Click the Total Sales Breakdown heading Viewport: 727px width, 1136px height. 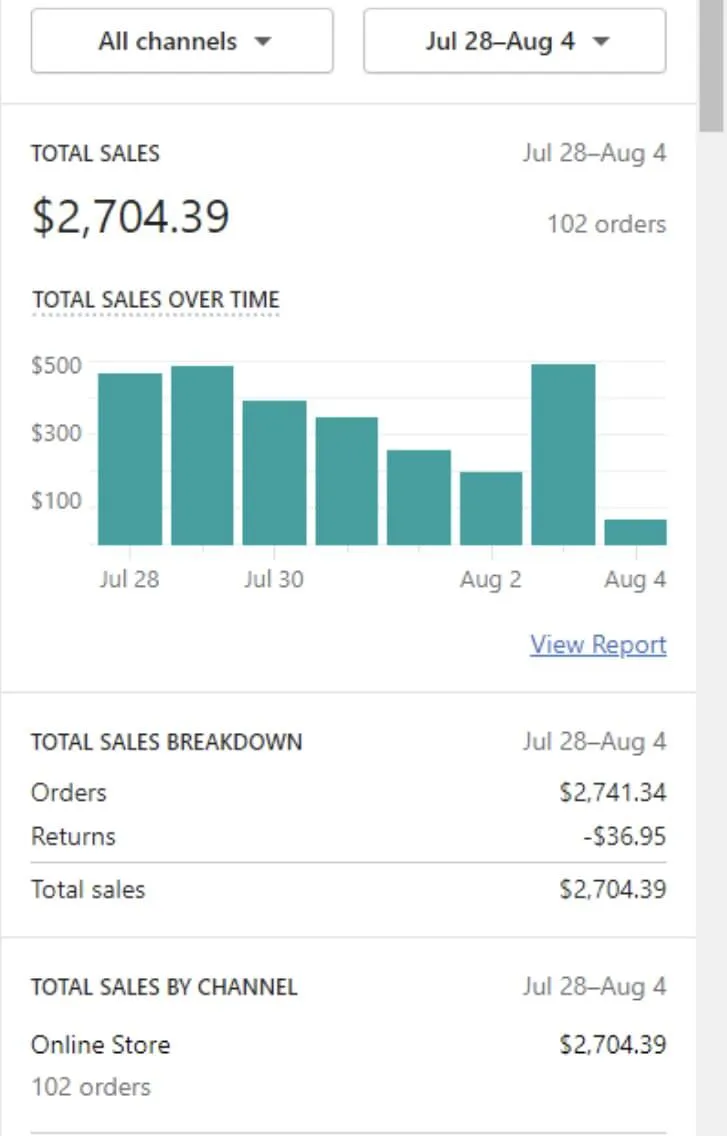(166, 742)
